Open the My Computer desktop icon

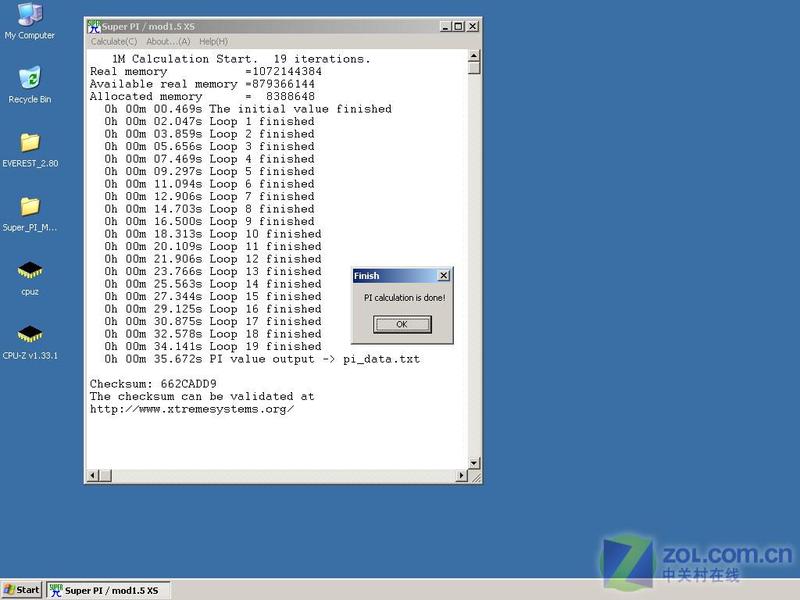click(x=30, y=20)
